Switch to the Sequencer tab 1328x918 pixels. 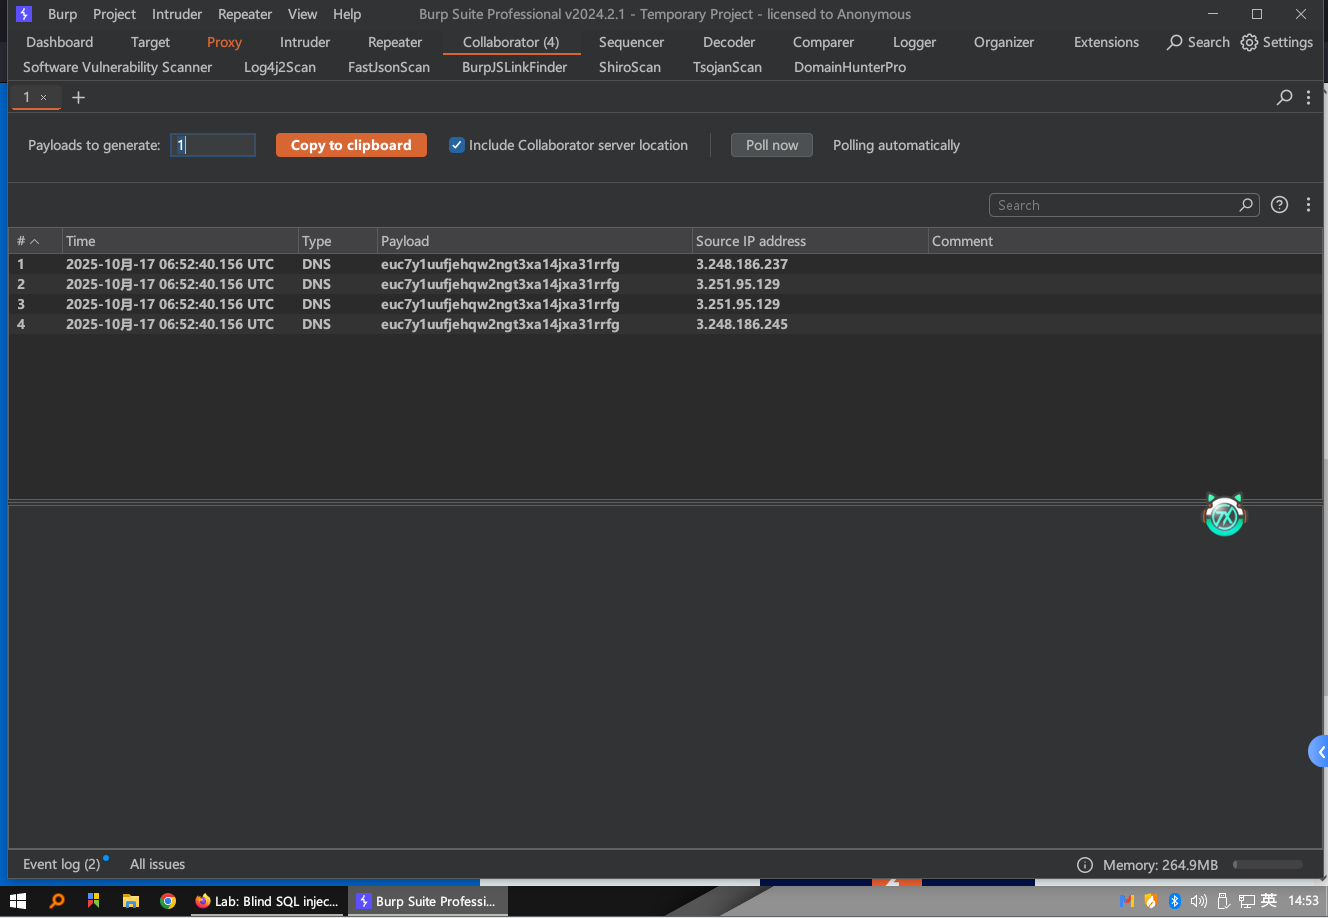pyautogui.click(x=631, y=42)
